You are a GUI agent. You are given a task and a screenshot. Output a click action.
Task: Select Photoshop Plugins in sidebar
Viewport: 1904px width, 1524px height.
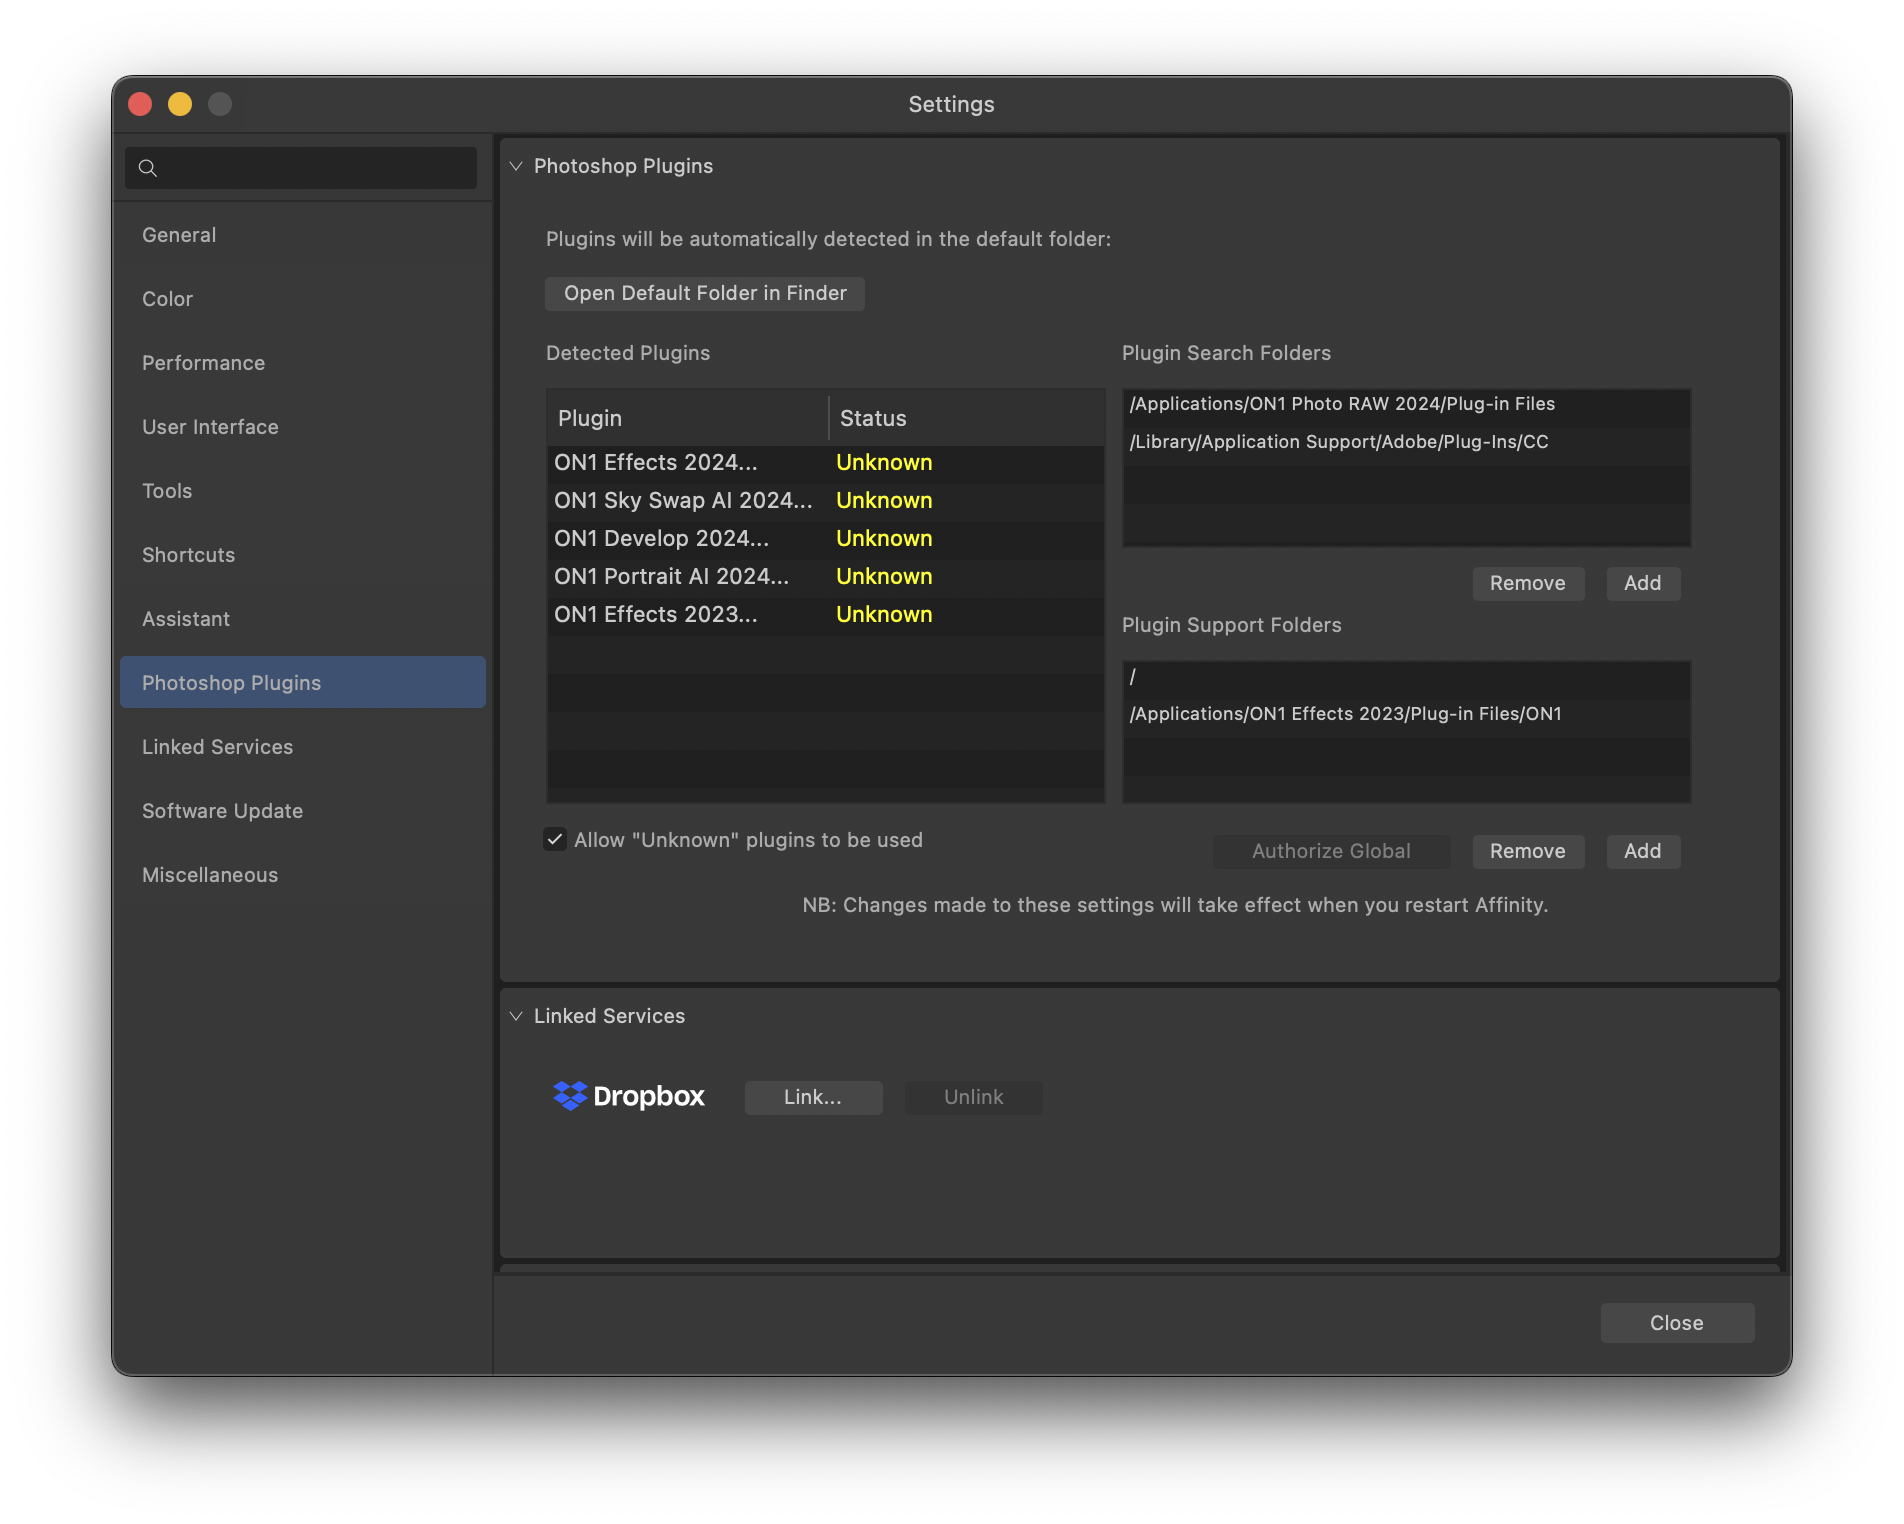pos(302,683)
